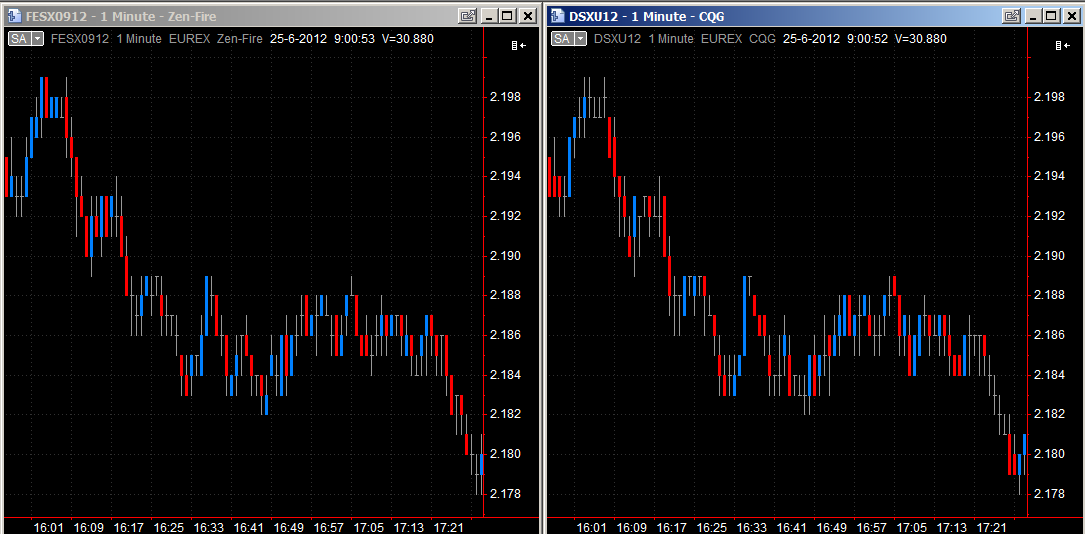This screenshot has height=534, width=1085.
Task: Click the 16:49 time label in DSXU12 chart
Action: coord(832,527)
